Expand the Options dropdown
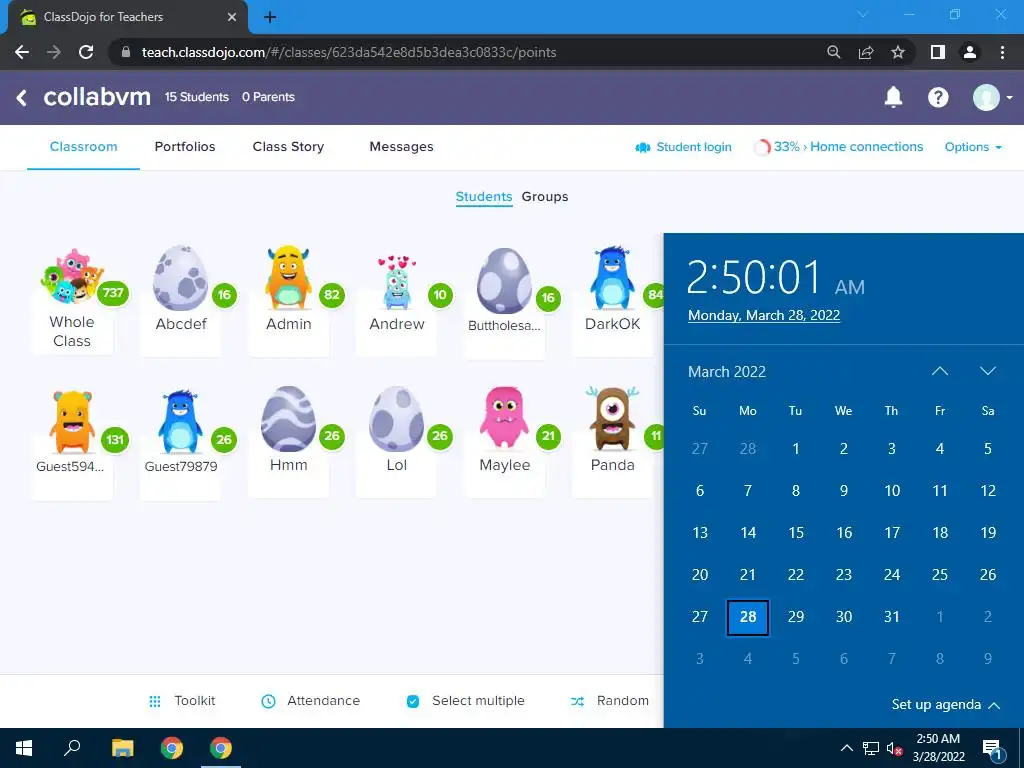 click(973, 147)
